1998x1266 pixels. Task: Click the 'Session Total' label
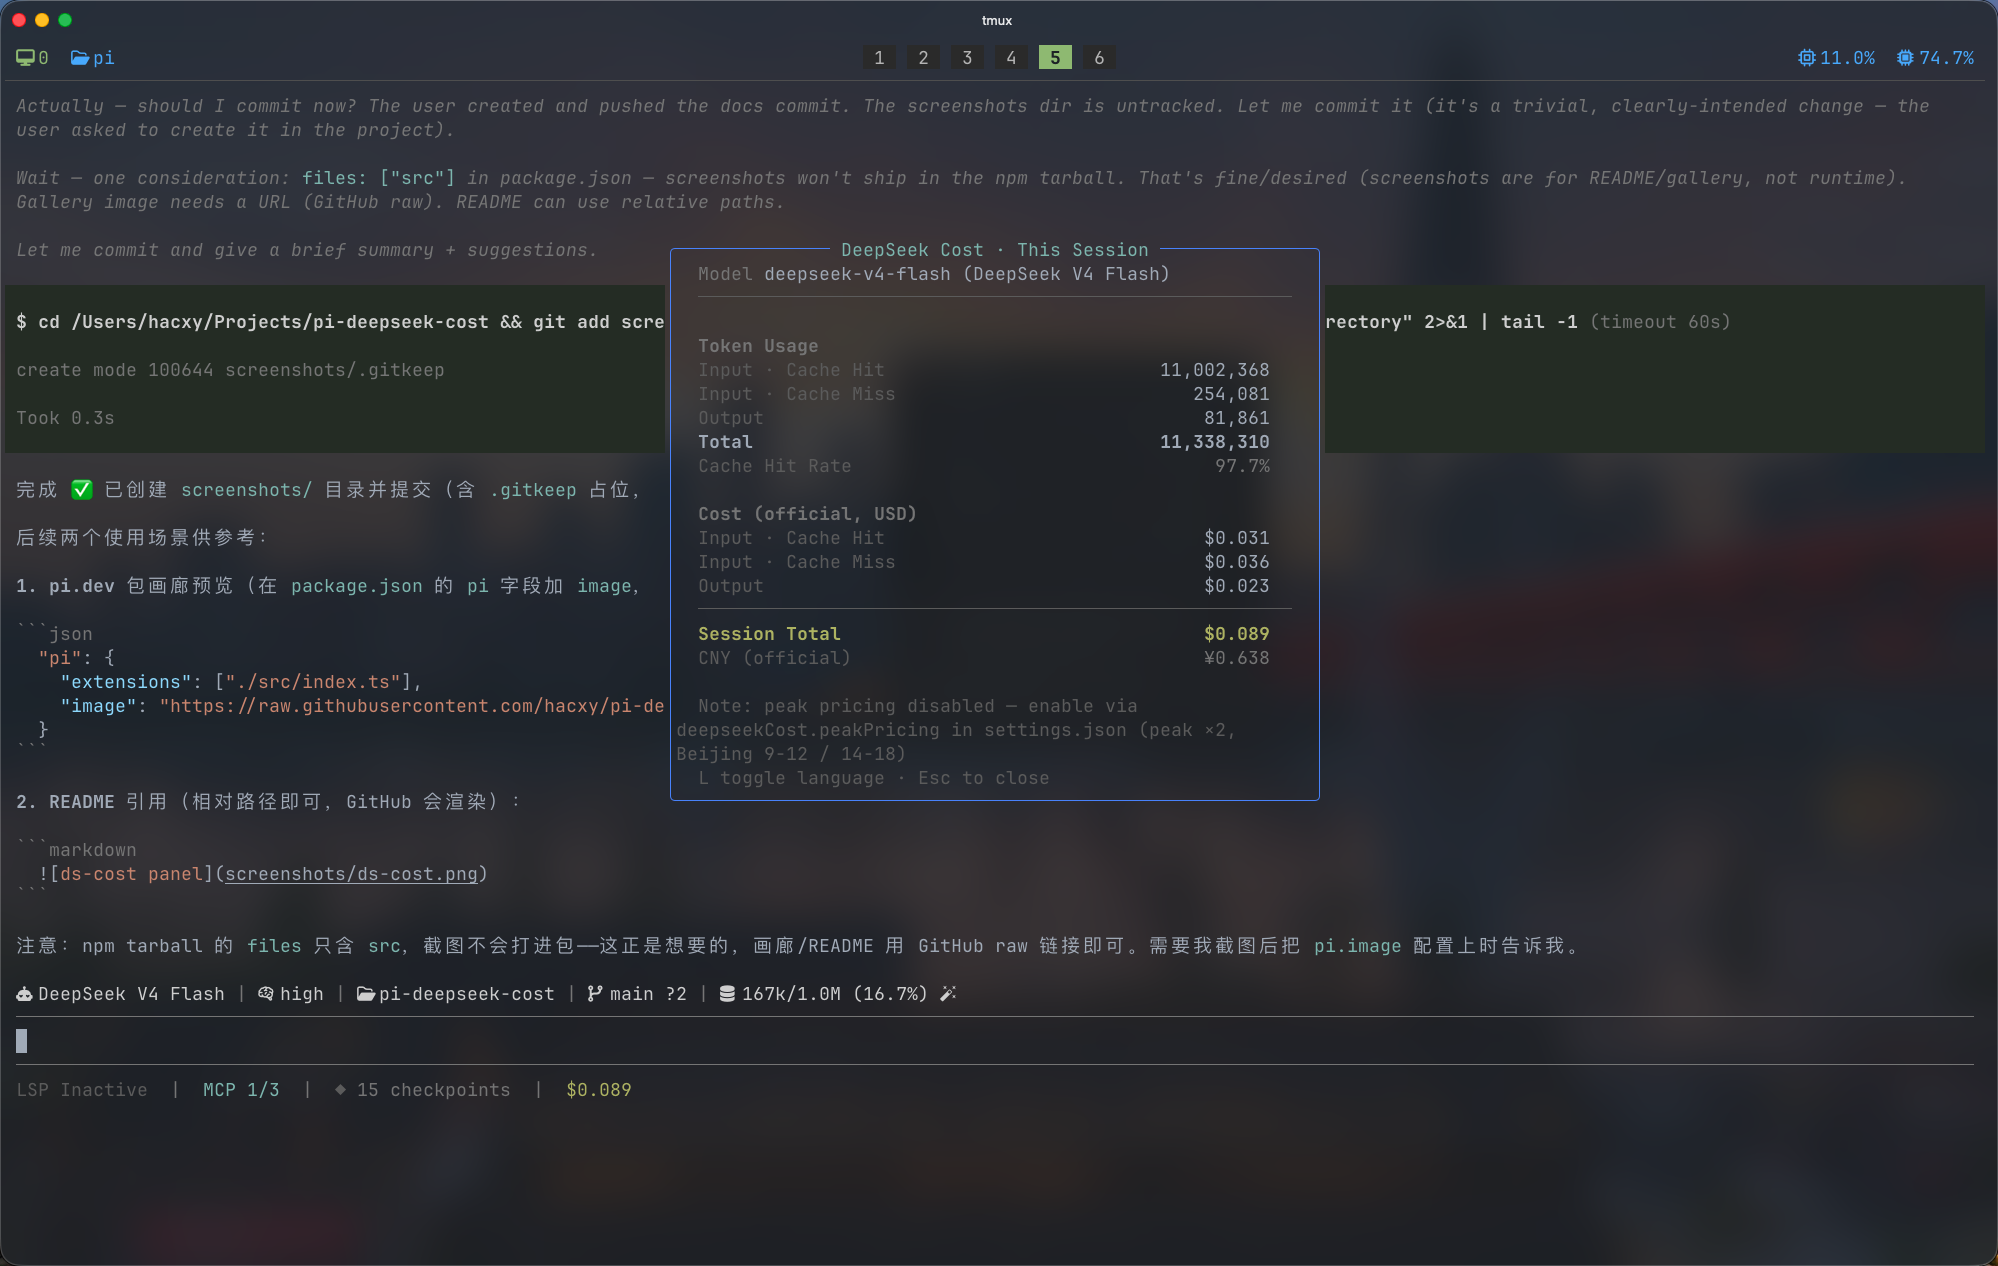pyautogui.click(x=769, y=634)
